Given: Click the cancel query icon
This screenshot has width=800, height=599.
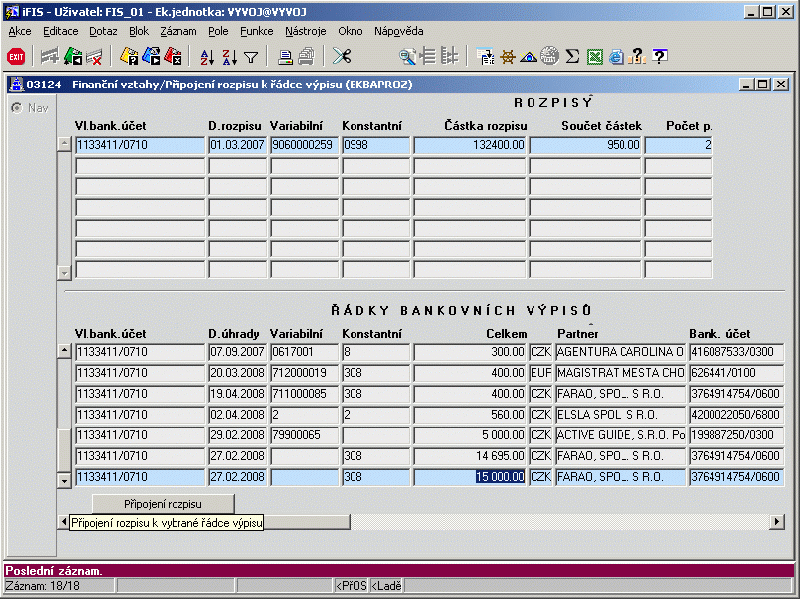Looking at the screenshot, I should (x=173, y=56).
